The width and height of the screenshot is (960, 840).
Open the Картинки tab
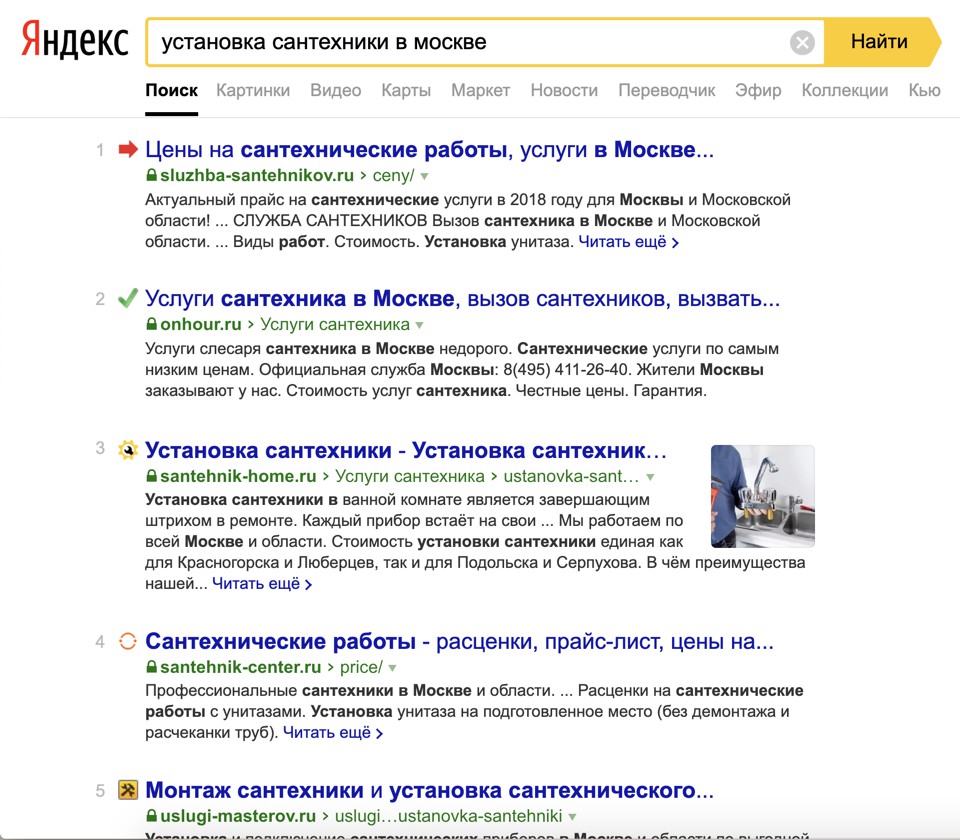tap(253, 91)
